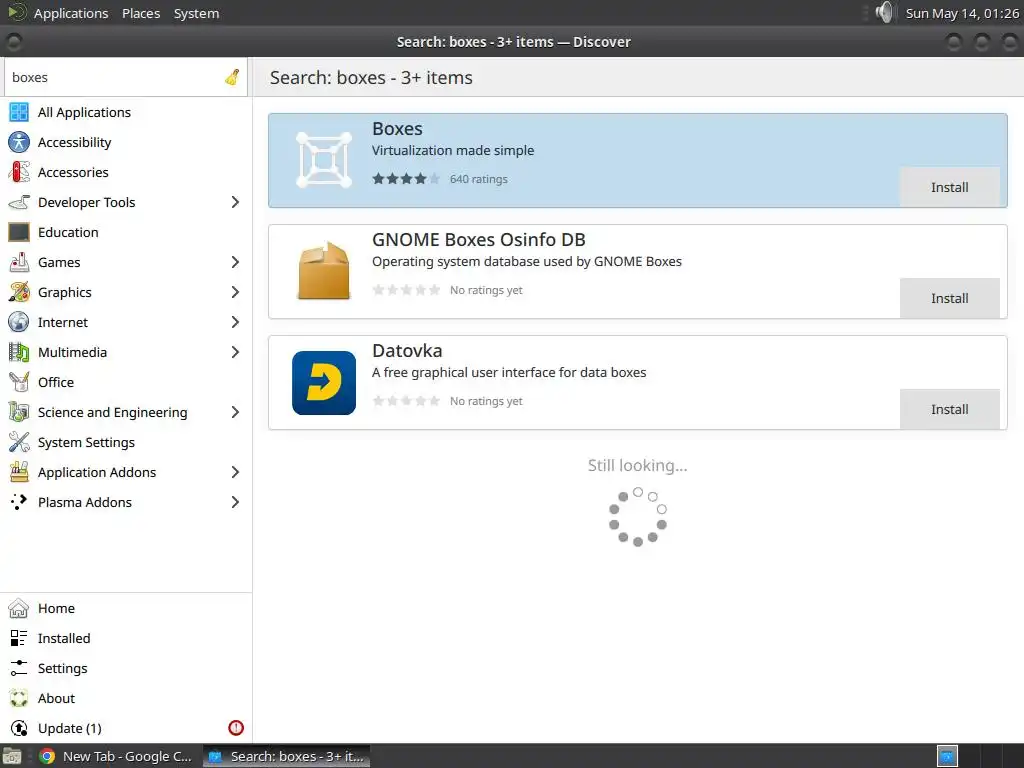This screenshot has width=1024, height=768.
Task: Open the GNOME Boxes Osinfo DB package icon
Action: pos(324,272)
